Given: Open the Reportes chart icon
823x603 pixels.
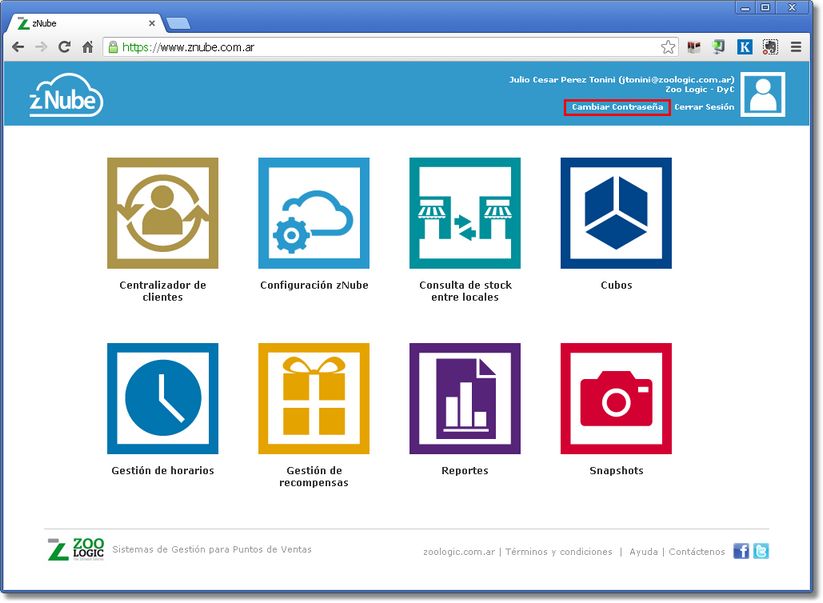Looking at the screenshot, I should coord(464,399).
